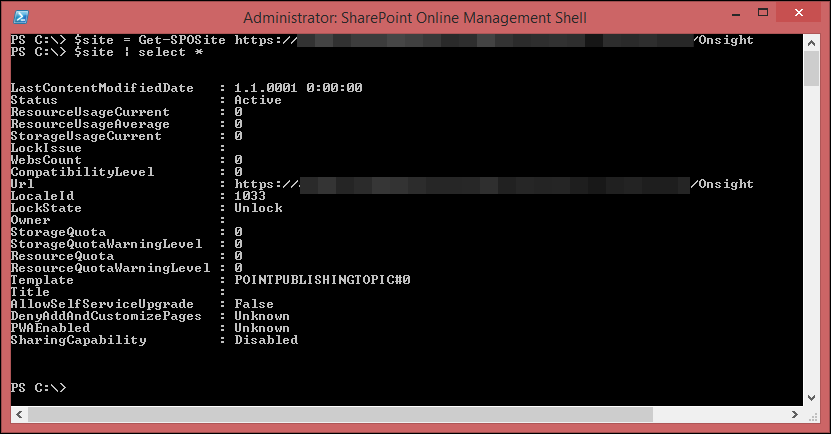
Task: Click the 'Status' property name
Action: pos(34,100)
